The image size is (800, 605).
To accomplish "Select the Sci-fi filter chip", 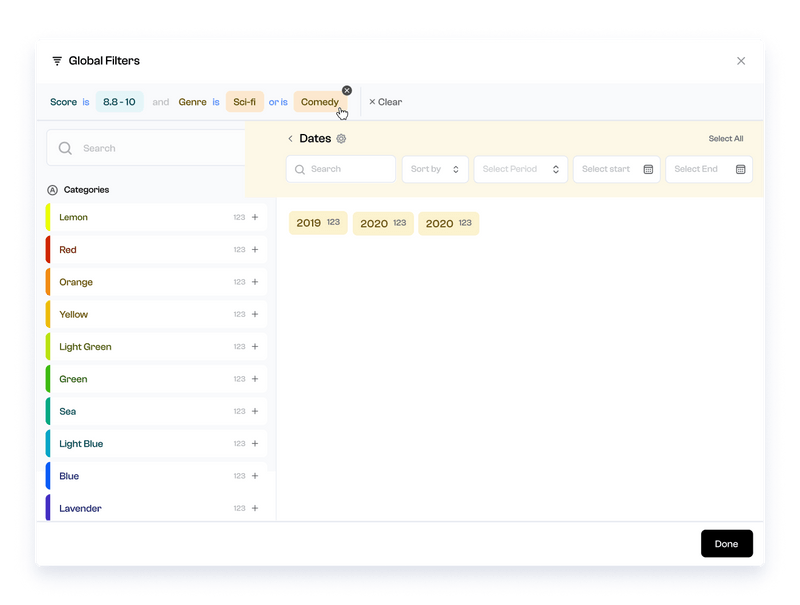I will point(245,101).
